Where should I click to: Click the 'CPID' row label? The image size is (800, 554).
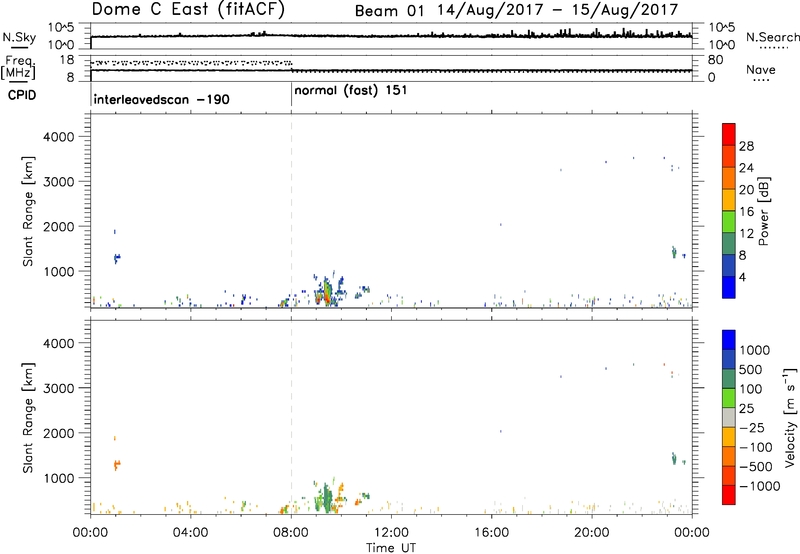tap(22, 95)
